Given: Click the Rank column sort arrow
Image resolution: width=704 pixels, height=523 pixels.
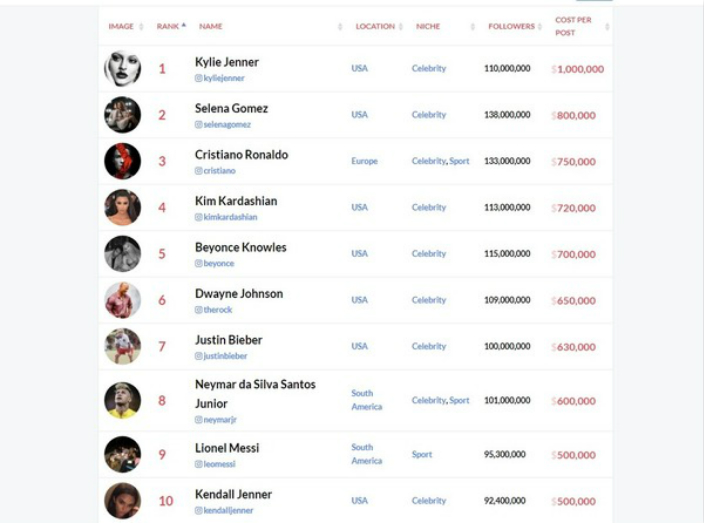Looking at the screenshot, I should pos(184,25).
